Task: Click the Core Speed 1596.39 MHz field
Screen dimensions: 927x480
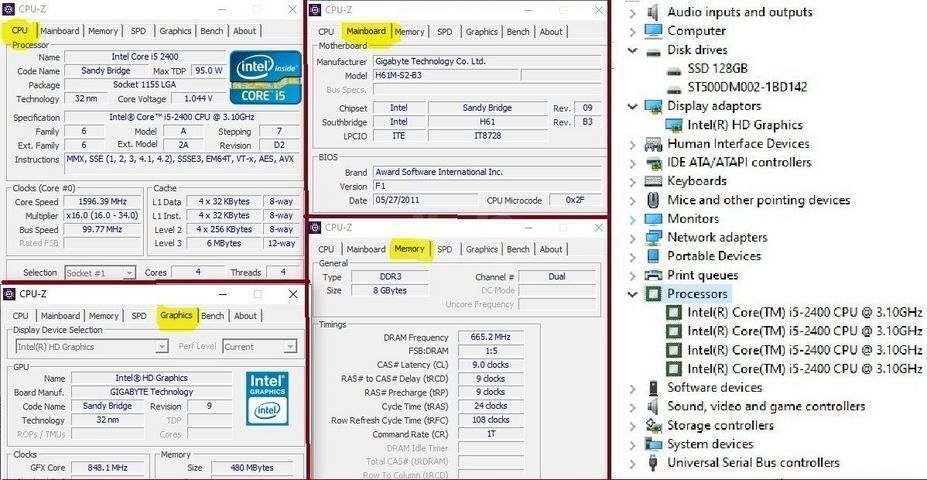Action: [x=103, y=202]
